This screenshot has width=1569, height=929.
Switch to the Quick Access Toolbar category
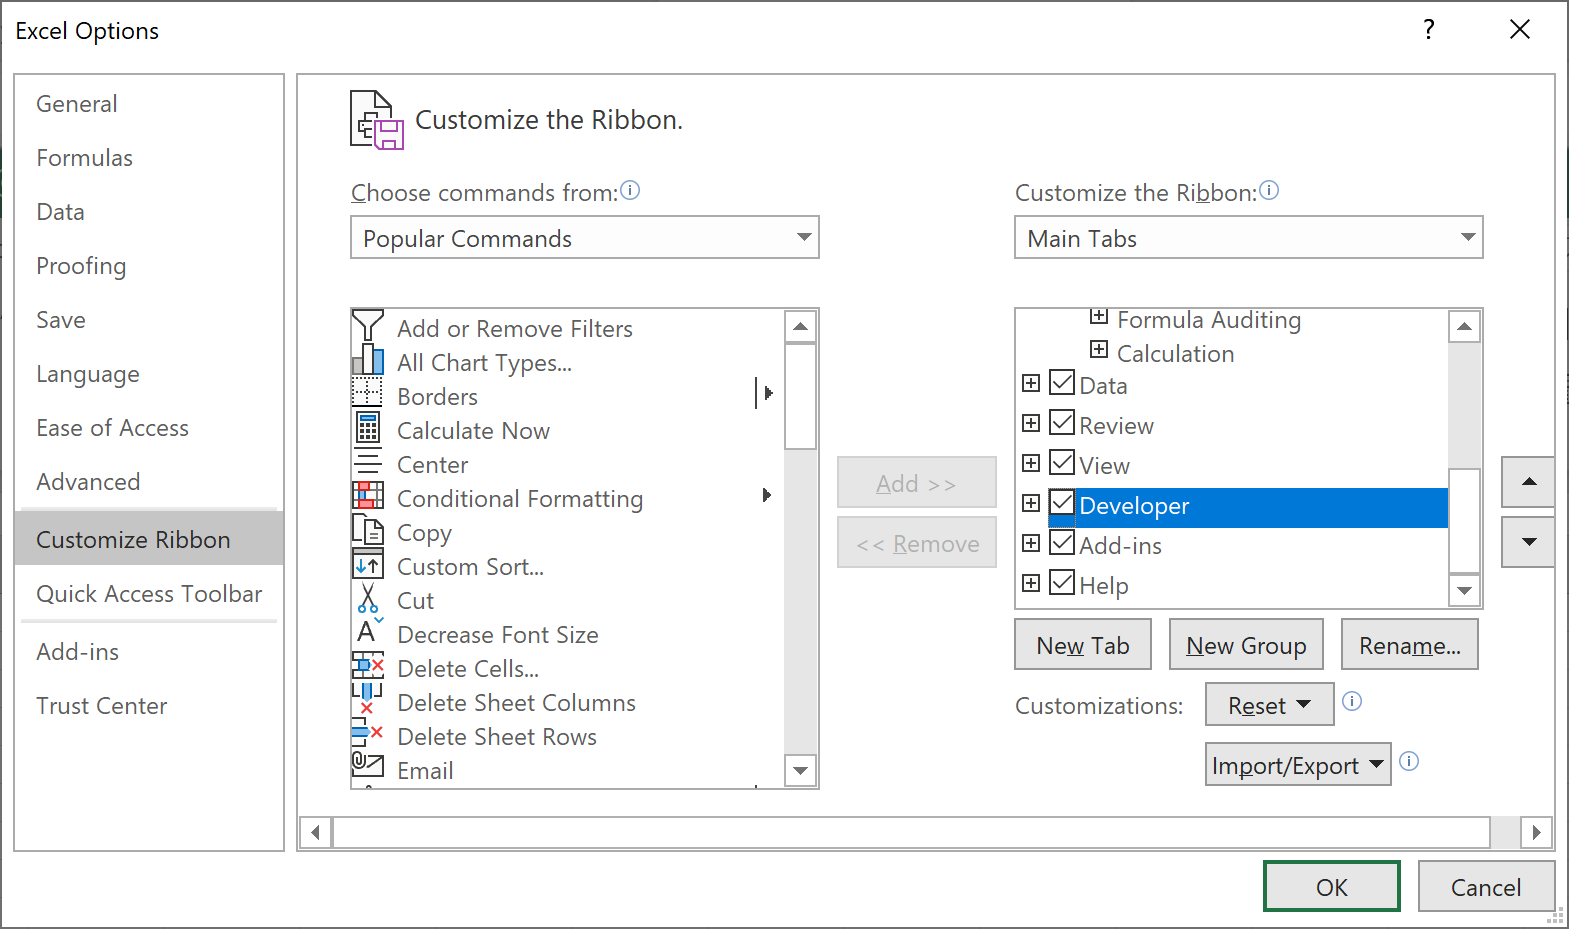coord(149,594)
